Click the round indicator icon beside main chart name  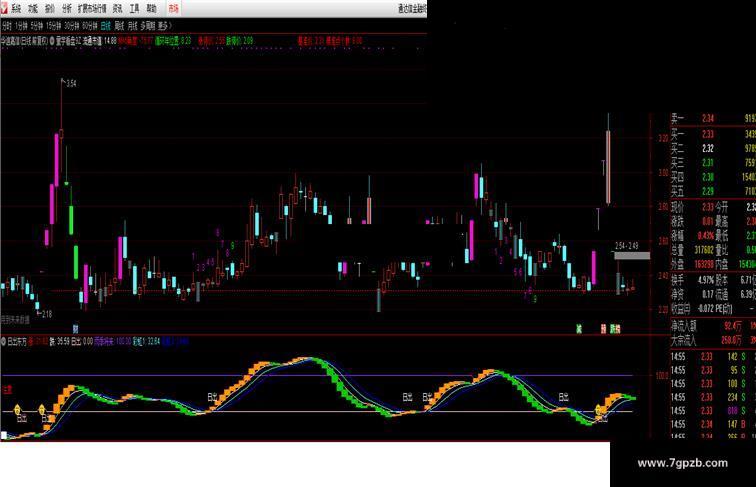pos(52,41)
